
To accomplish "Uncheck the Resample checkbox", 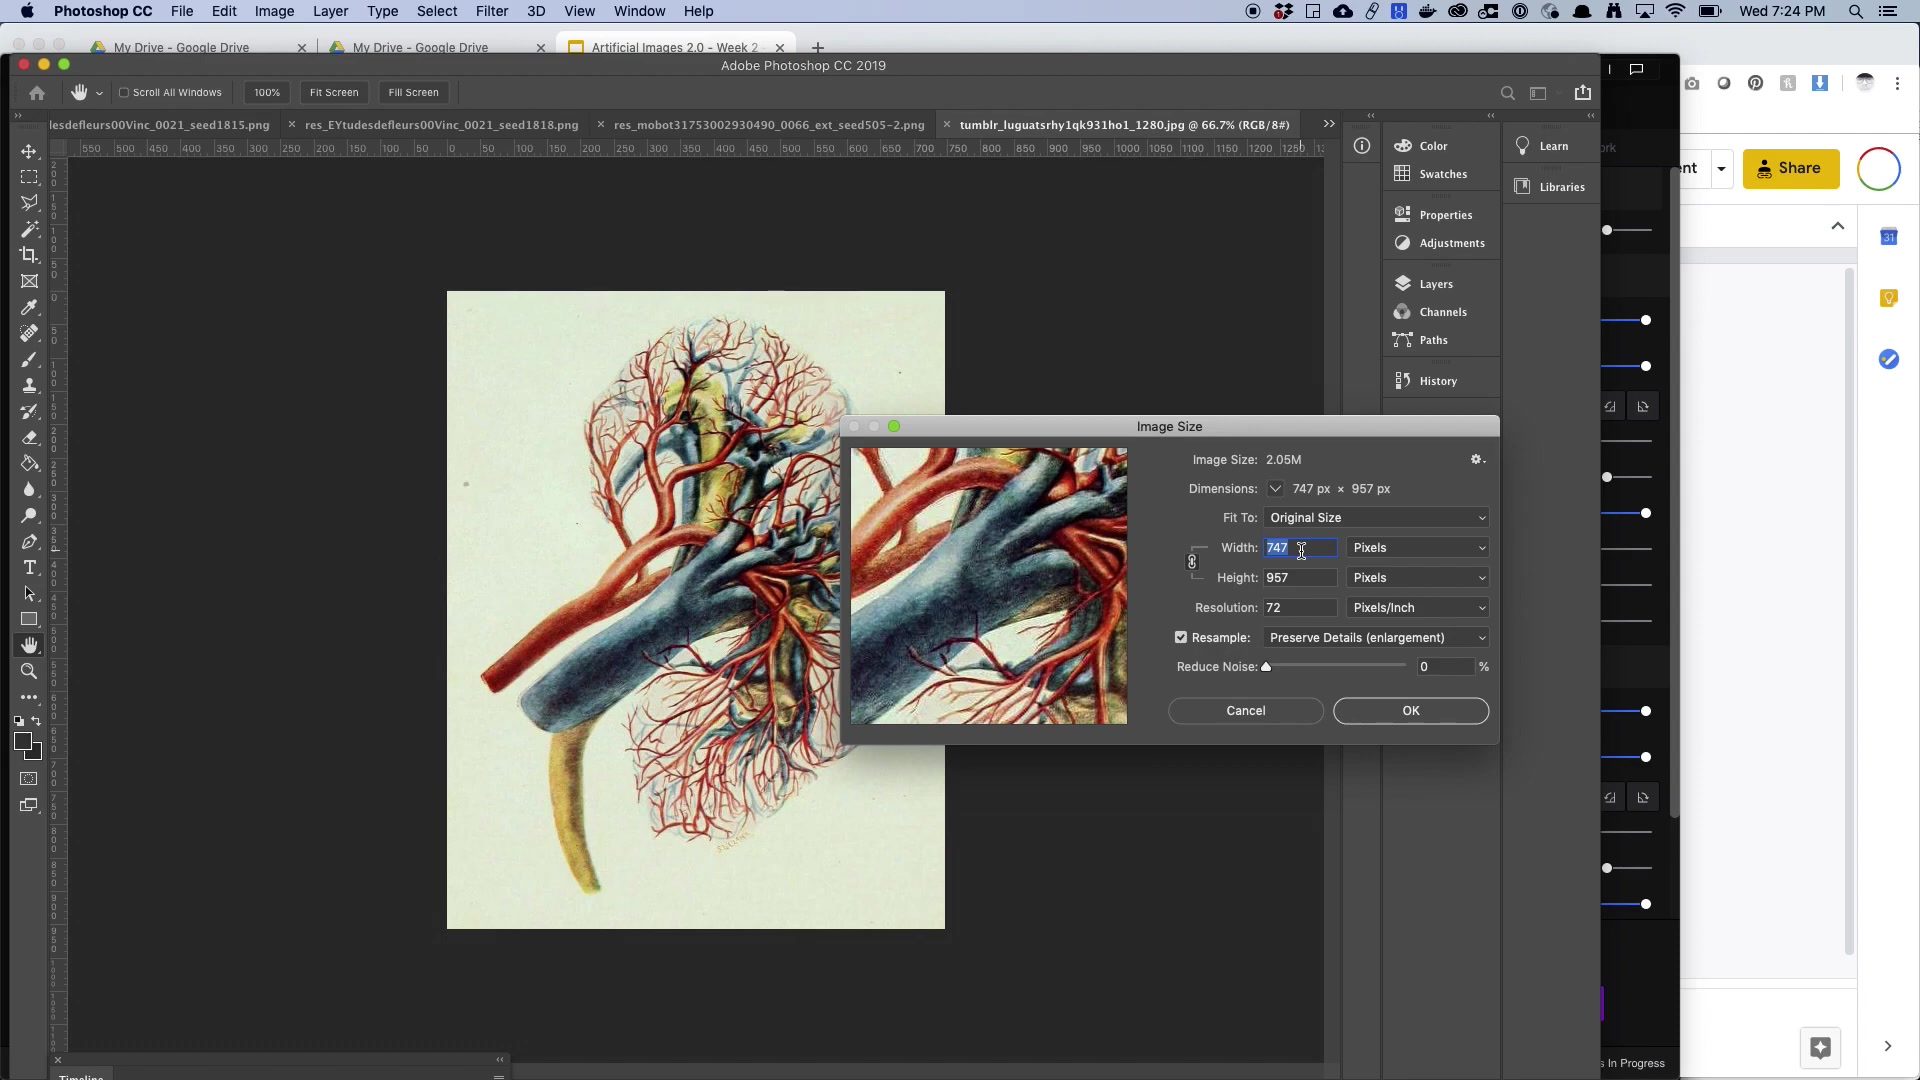I will tap(1181, 637).
